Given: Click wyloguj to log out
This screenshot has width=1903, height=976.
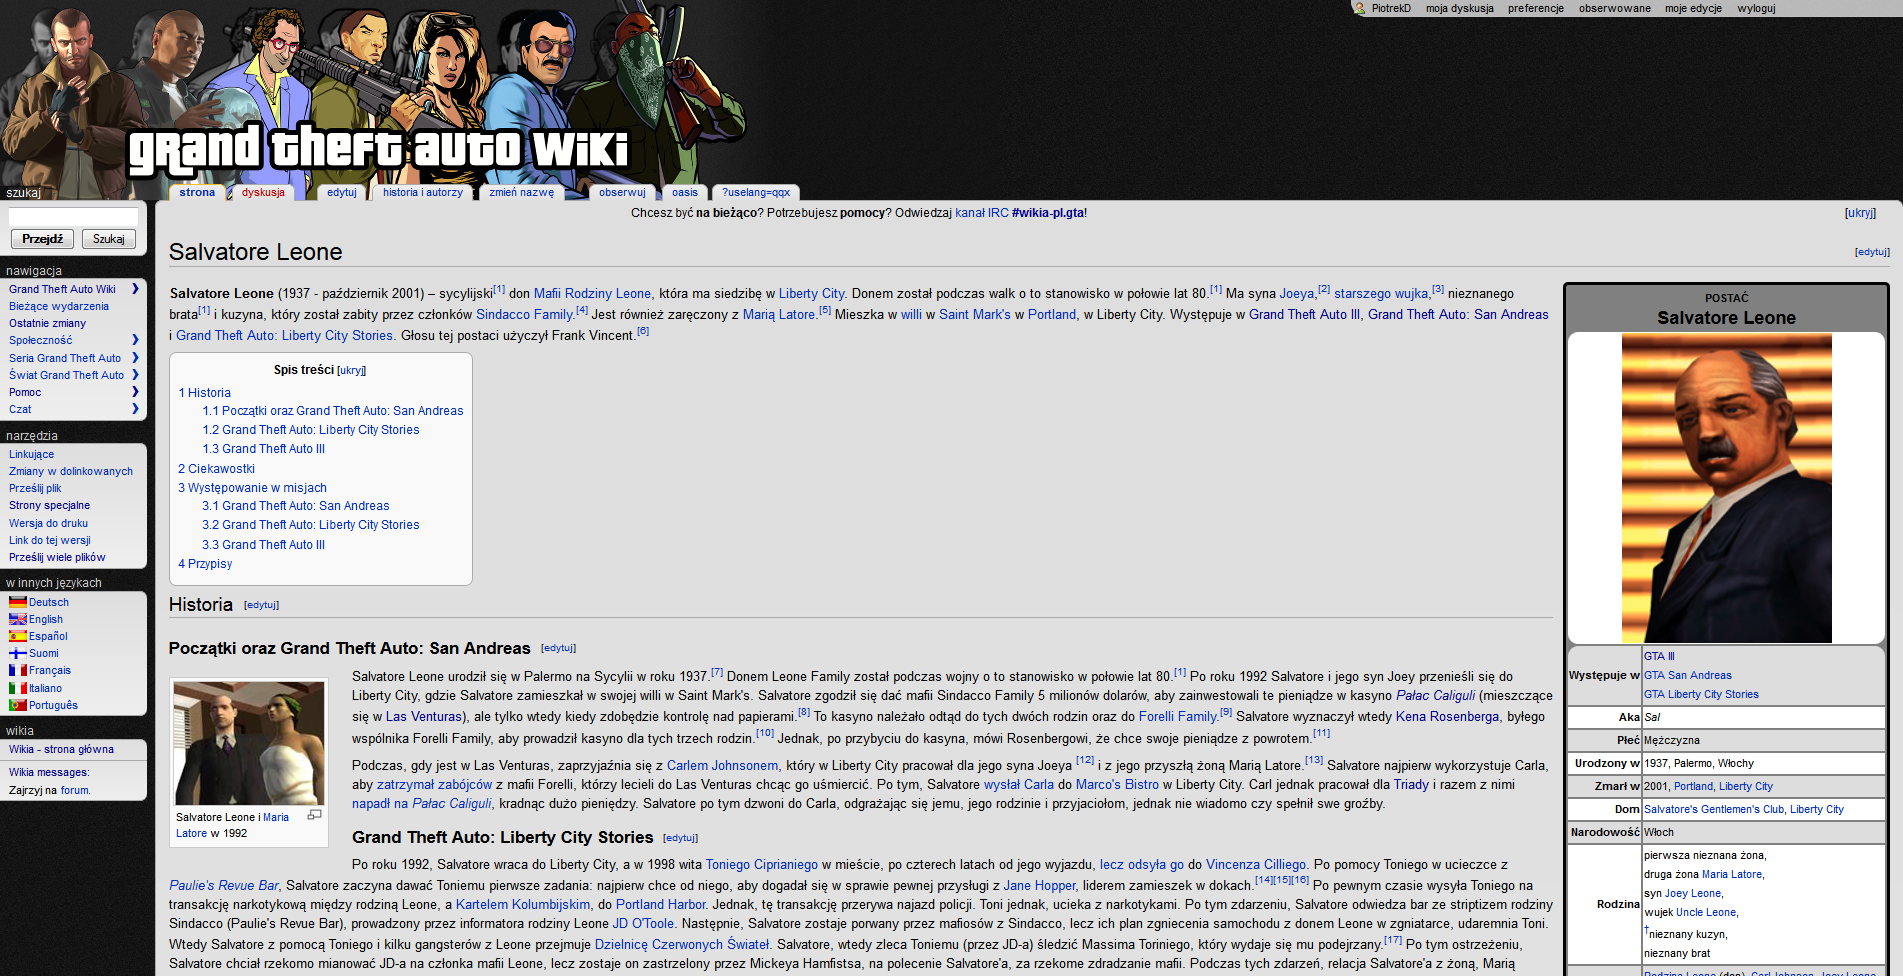Looking at the screenshot, I should coord(1756,8).
